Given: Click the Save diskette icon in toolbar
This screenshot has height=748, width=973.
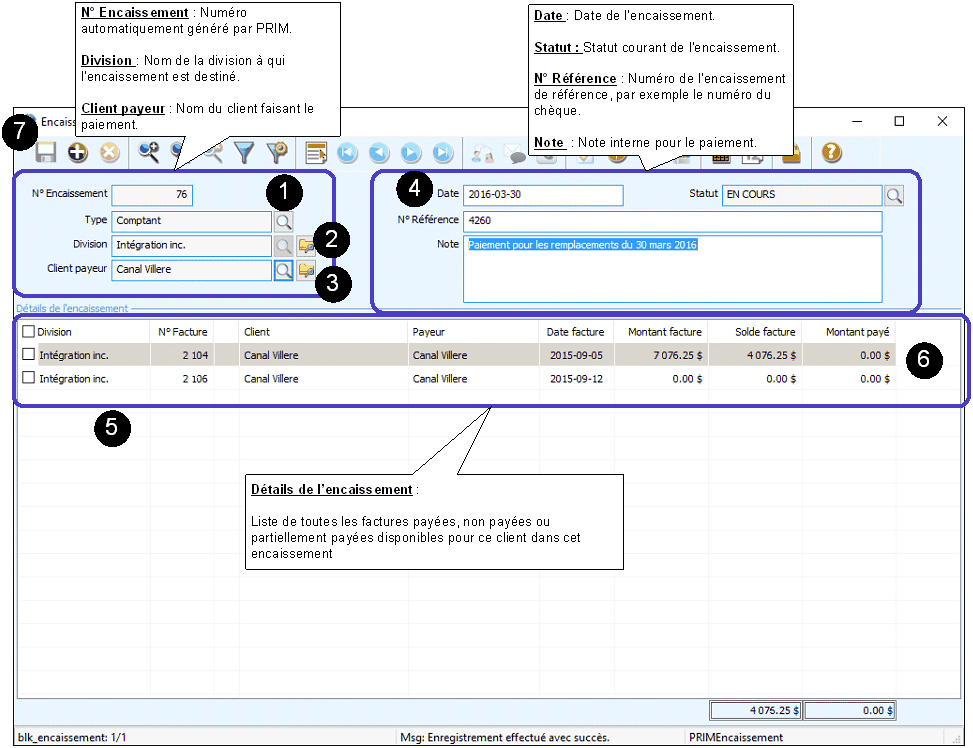Looking at the screenshot, I should point(45,153).
